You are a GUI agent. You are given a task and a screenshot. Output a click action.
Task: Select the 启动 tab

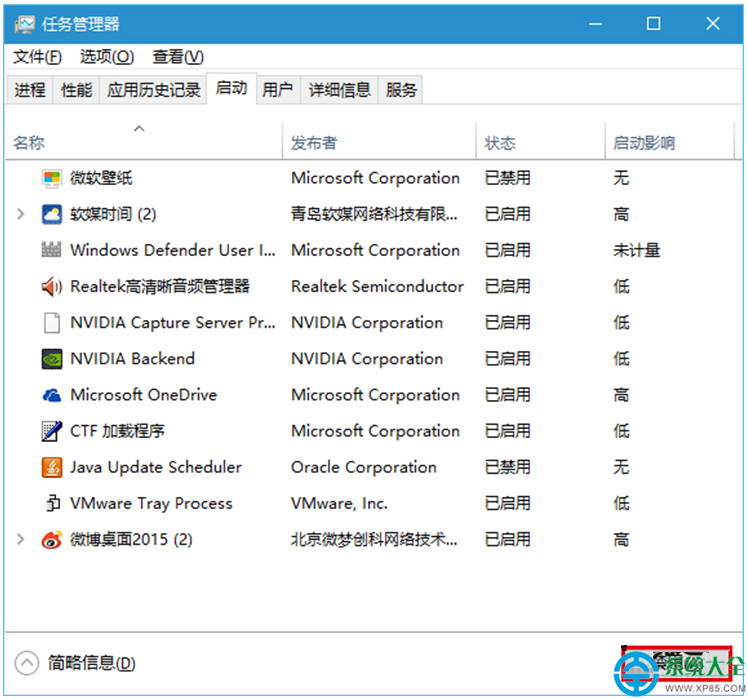coord(231,88)
